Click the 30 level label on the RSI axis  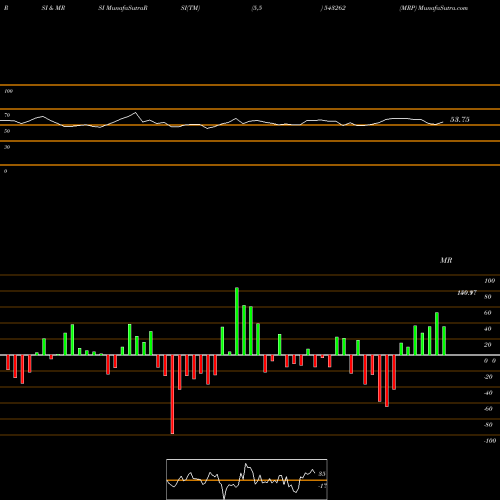pos(7,147)
